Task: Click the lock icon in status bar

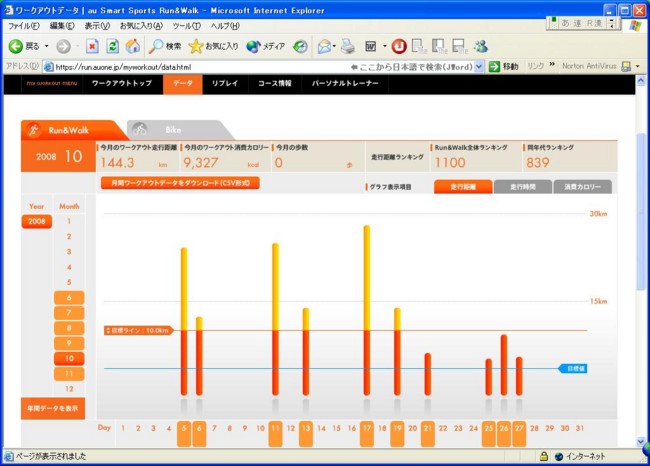Action: click(543, 456)
